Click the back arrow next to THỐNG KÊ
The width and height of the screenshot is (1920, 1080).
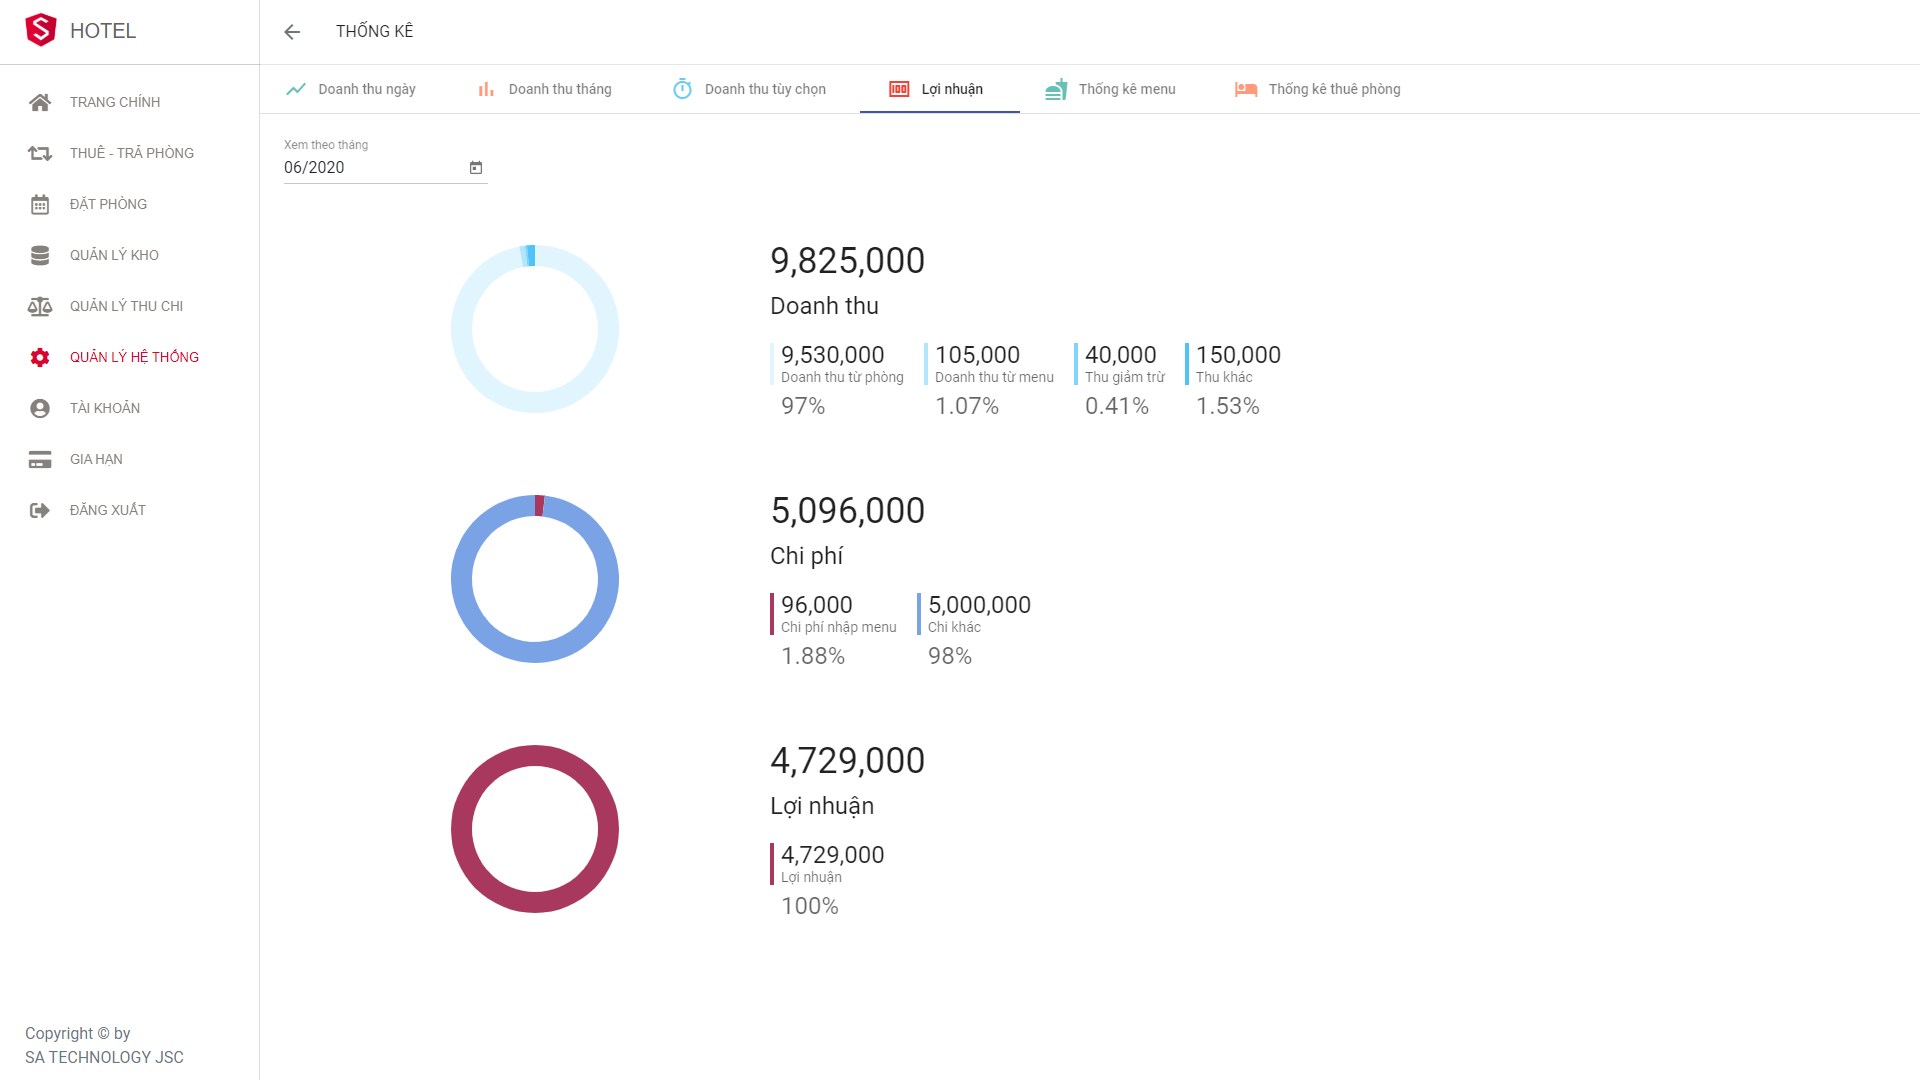point(292,32)
